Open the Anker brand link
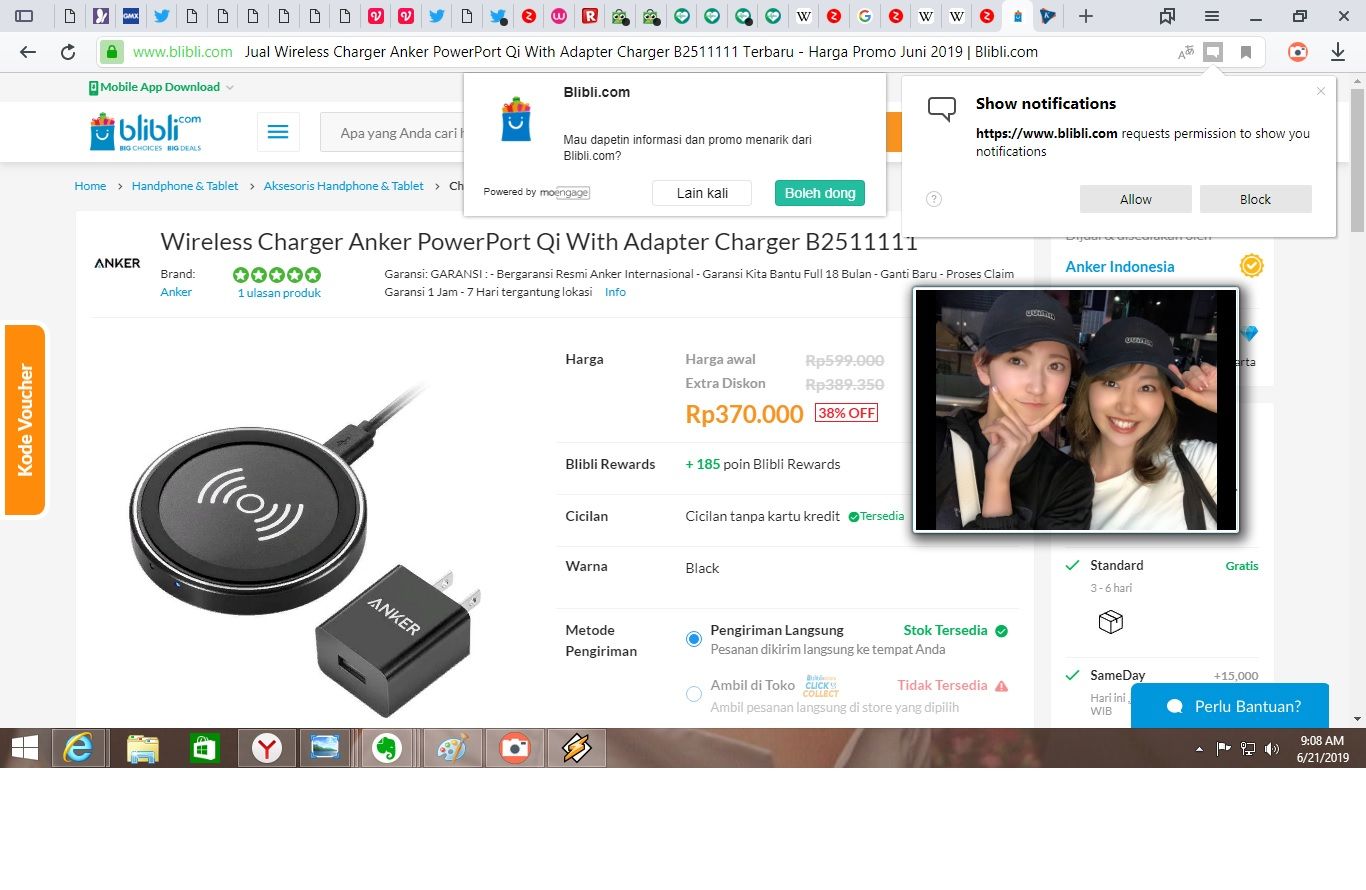Viewport: 1366px width, 890px height. point(176,292)
